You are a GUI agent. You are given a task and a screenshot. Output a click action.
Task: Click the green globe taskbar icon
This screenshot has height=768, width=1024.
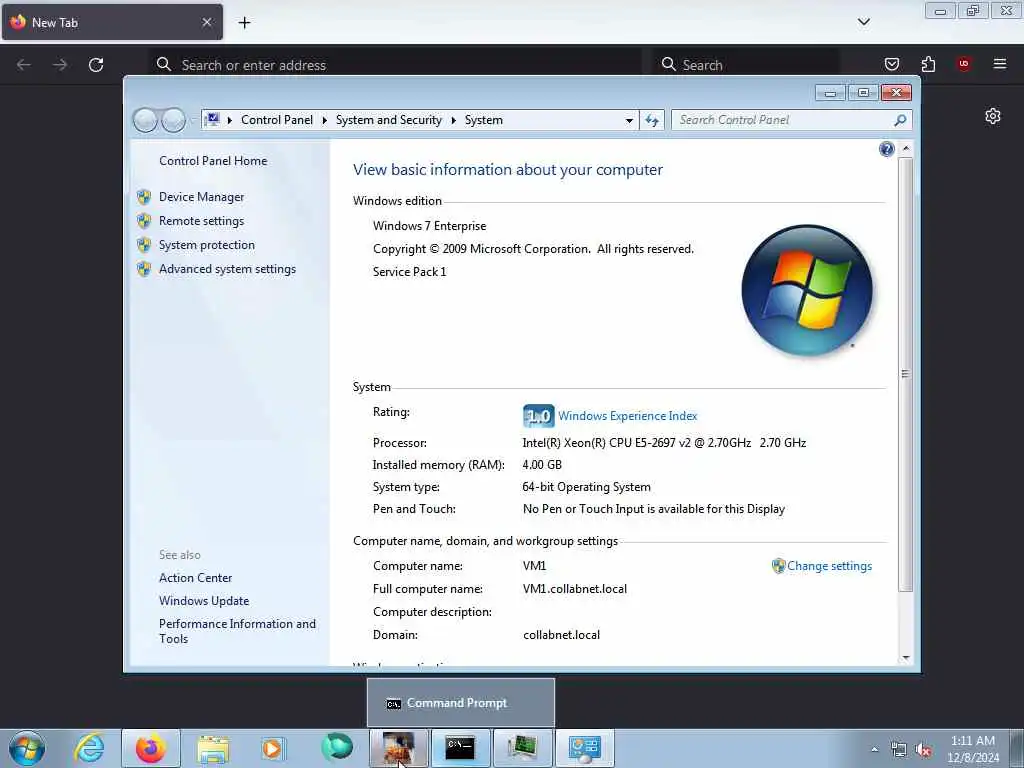pyautogui.click(x=337, y=747)
